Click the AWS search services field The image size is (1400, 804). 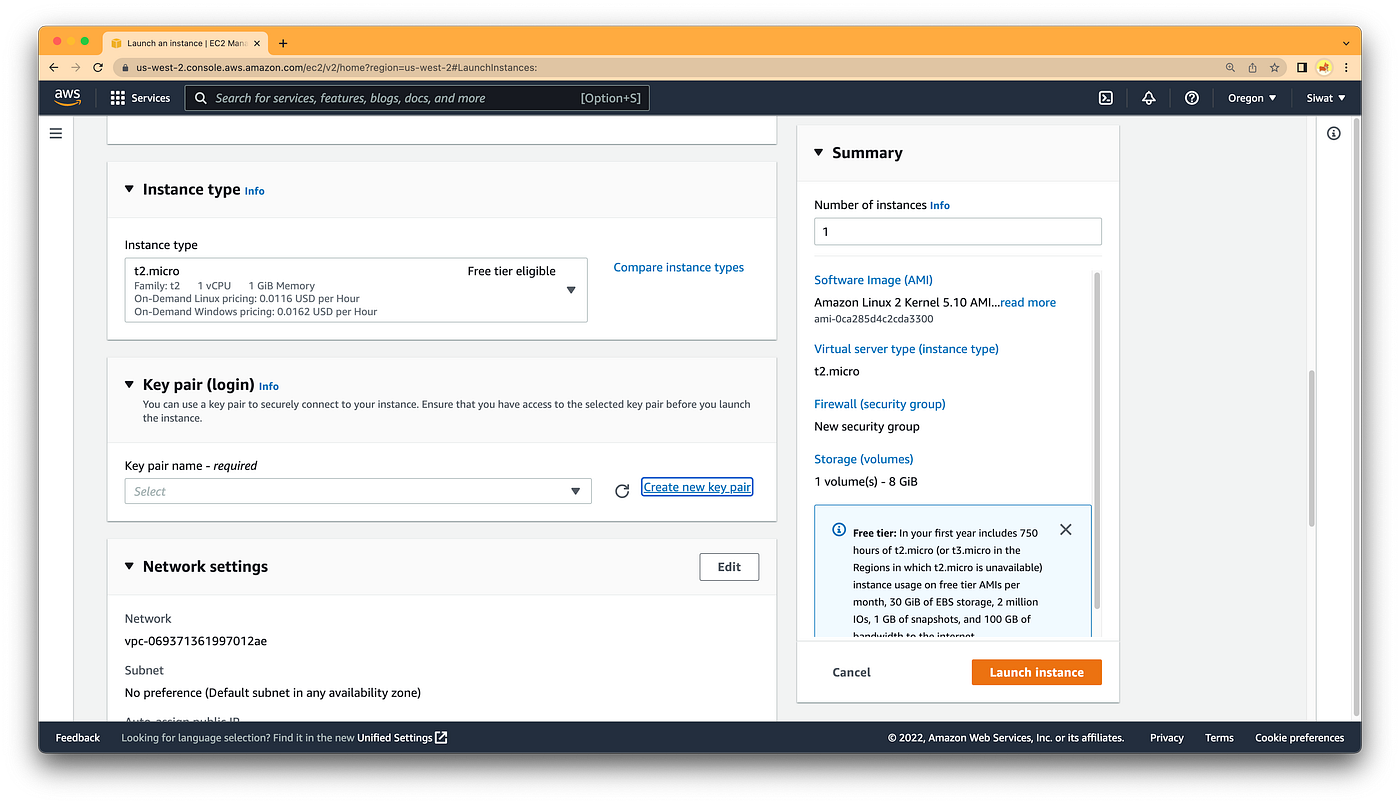[x=417, y=98]
